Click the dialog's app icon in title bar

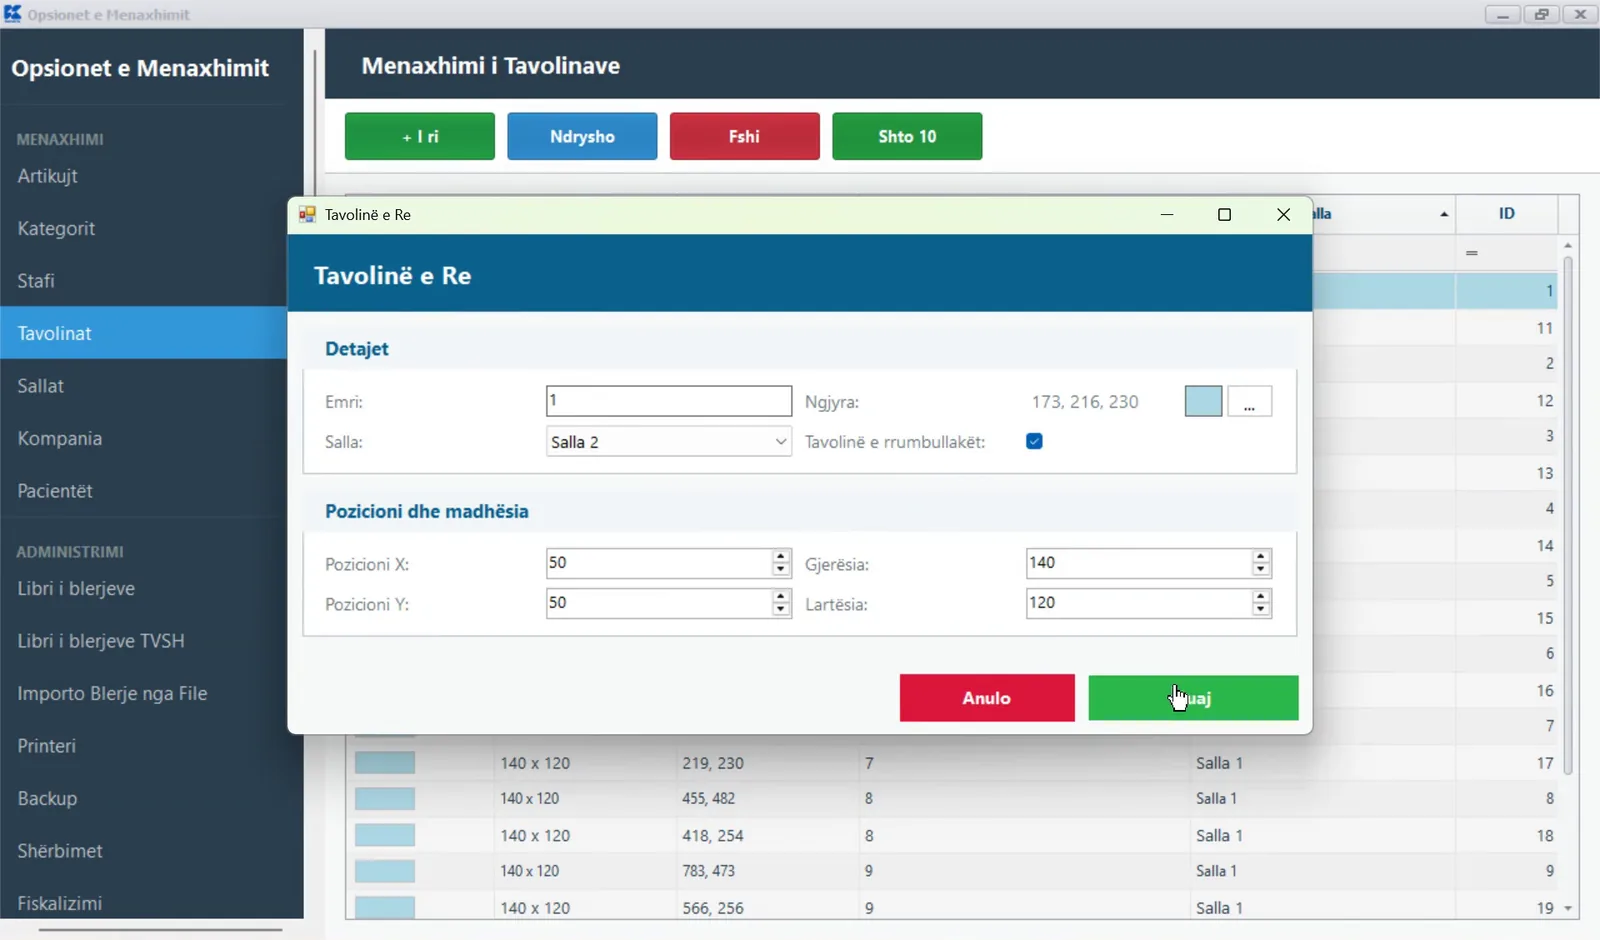coord(307,215)
